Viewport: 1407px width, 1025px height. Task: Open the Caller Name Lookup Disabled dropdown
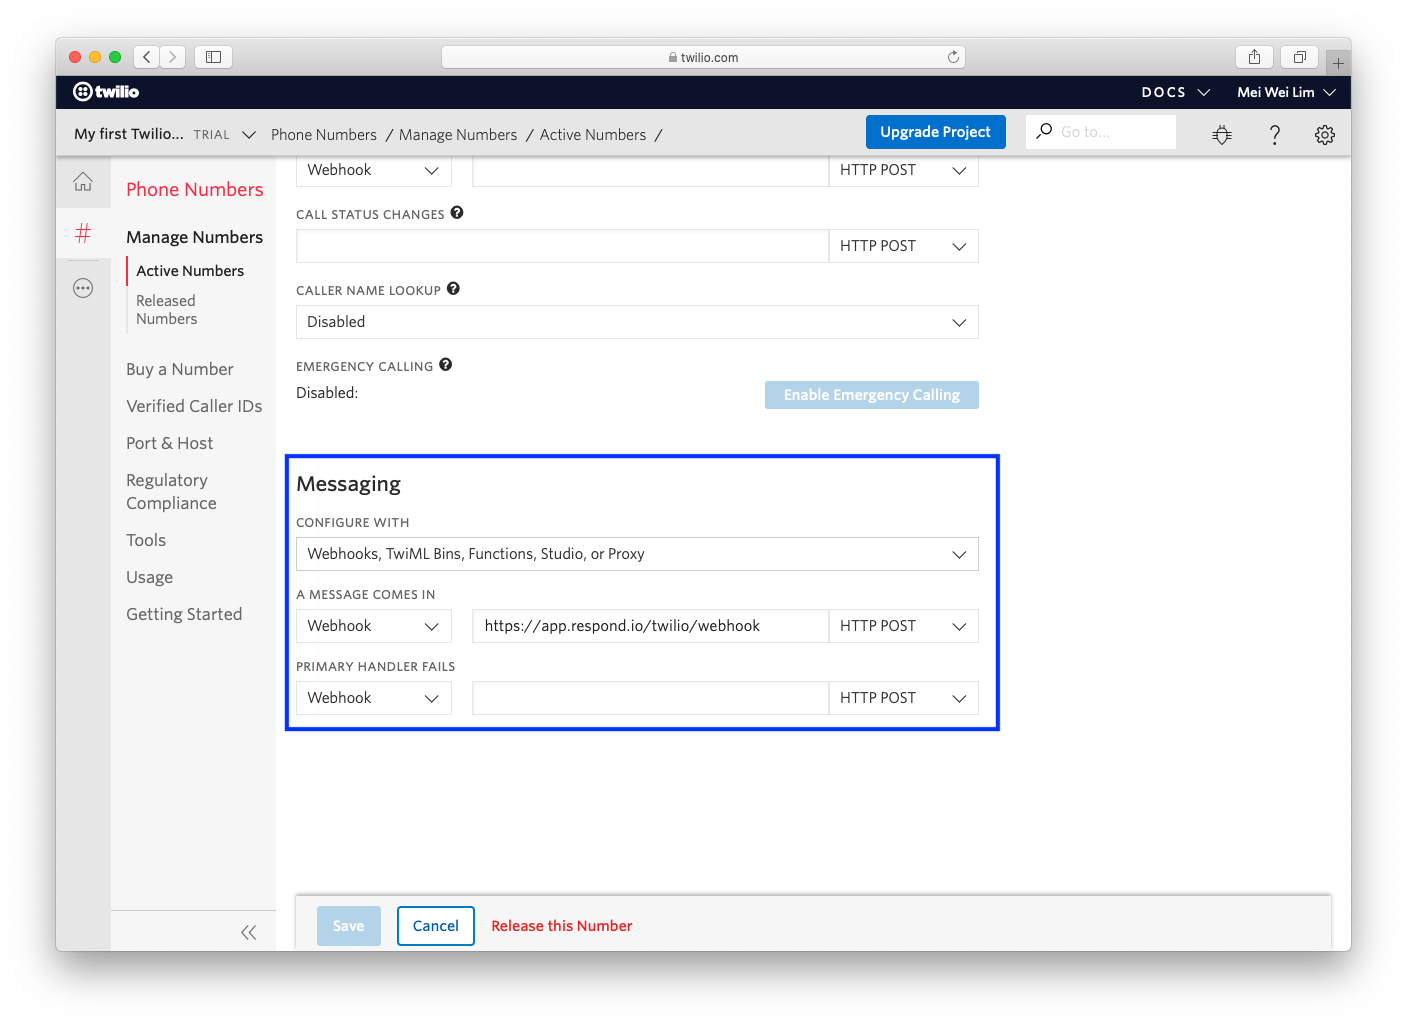pyautogui.click(x=637, y=321)
